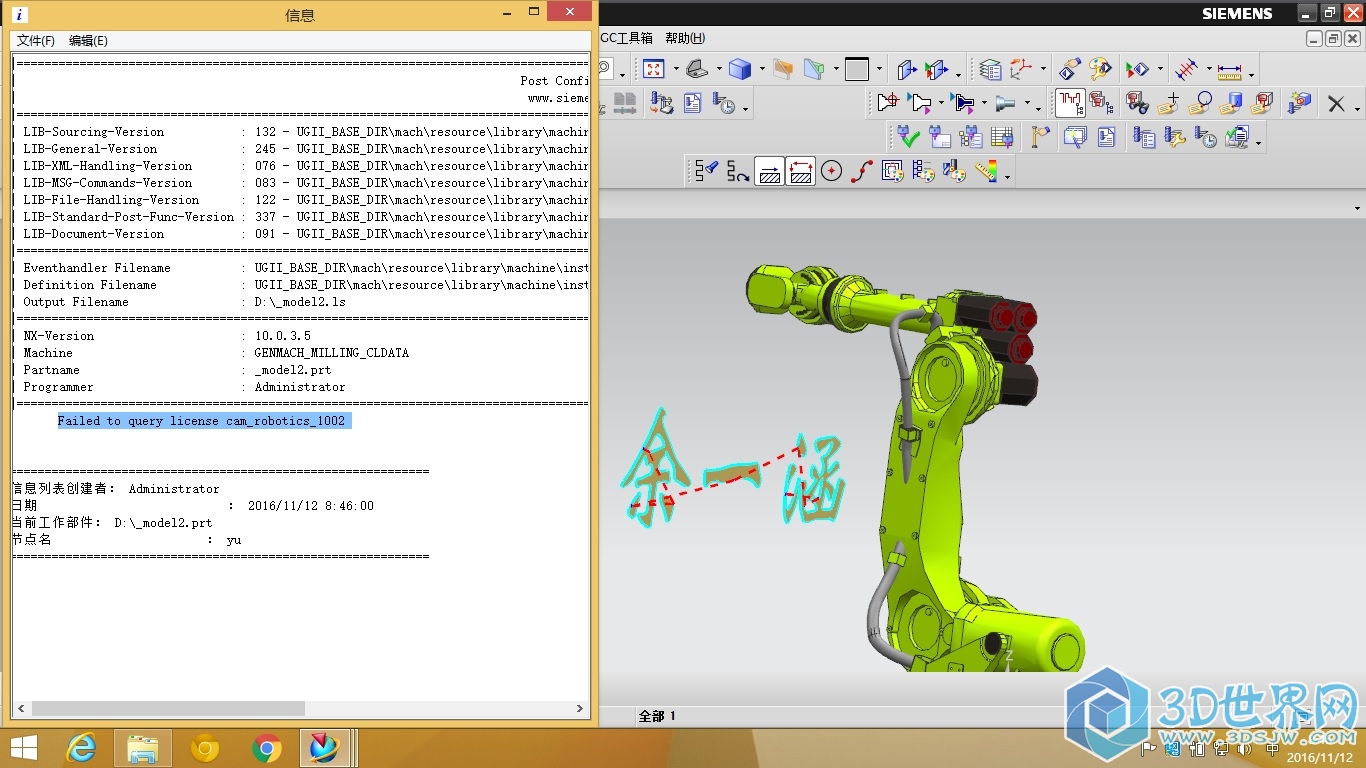Click the '全部 1' status label

click(x=657, y=716)
